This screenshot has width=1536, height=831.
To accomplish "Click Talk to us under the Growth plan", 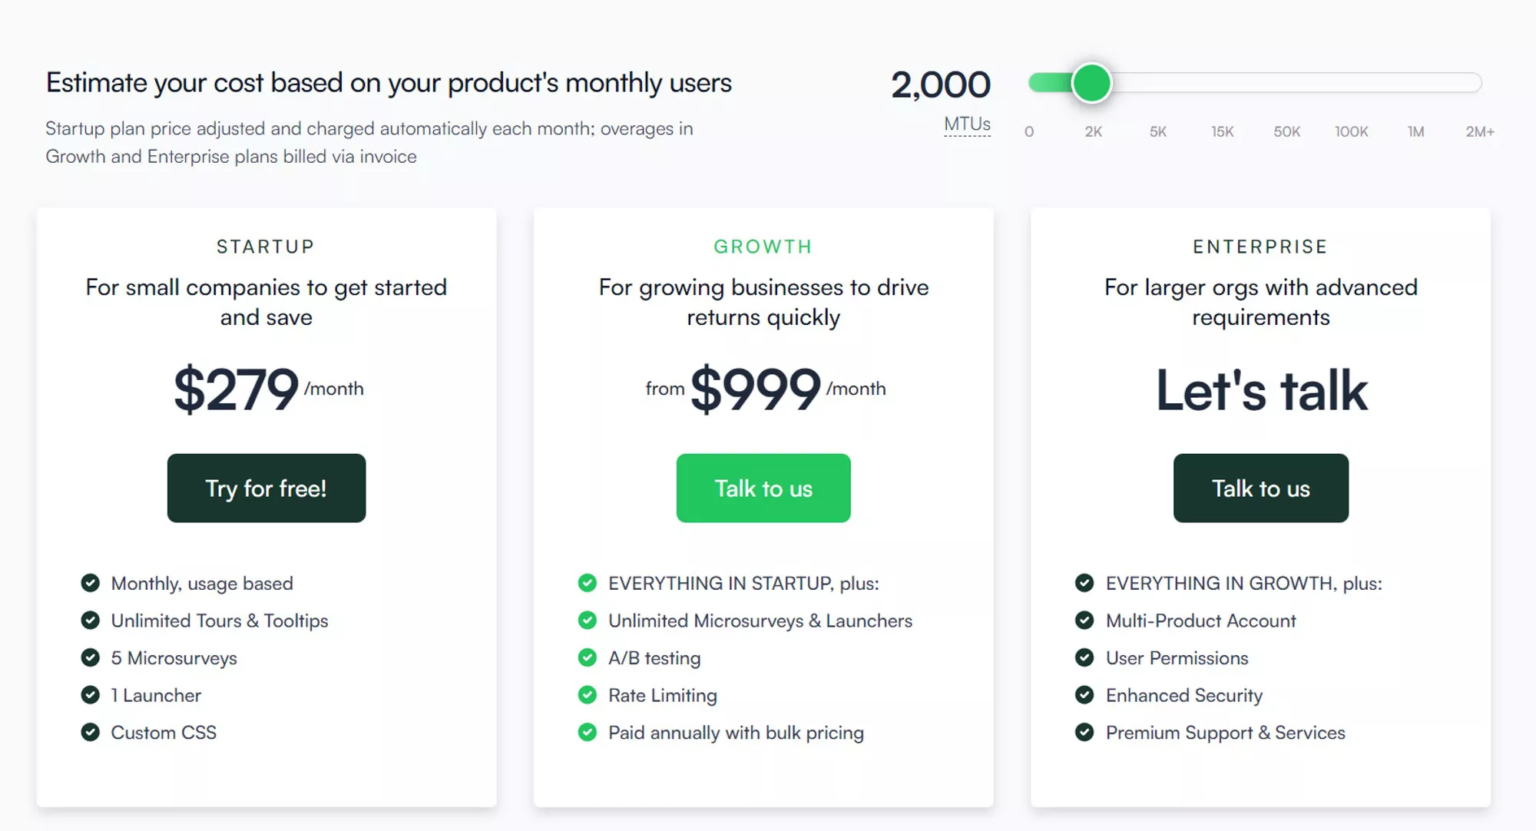I will point(763,488).
